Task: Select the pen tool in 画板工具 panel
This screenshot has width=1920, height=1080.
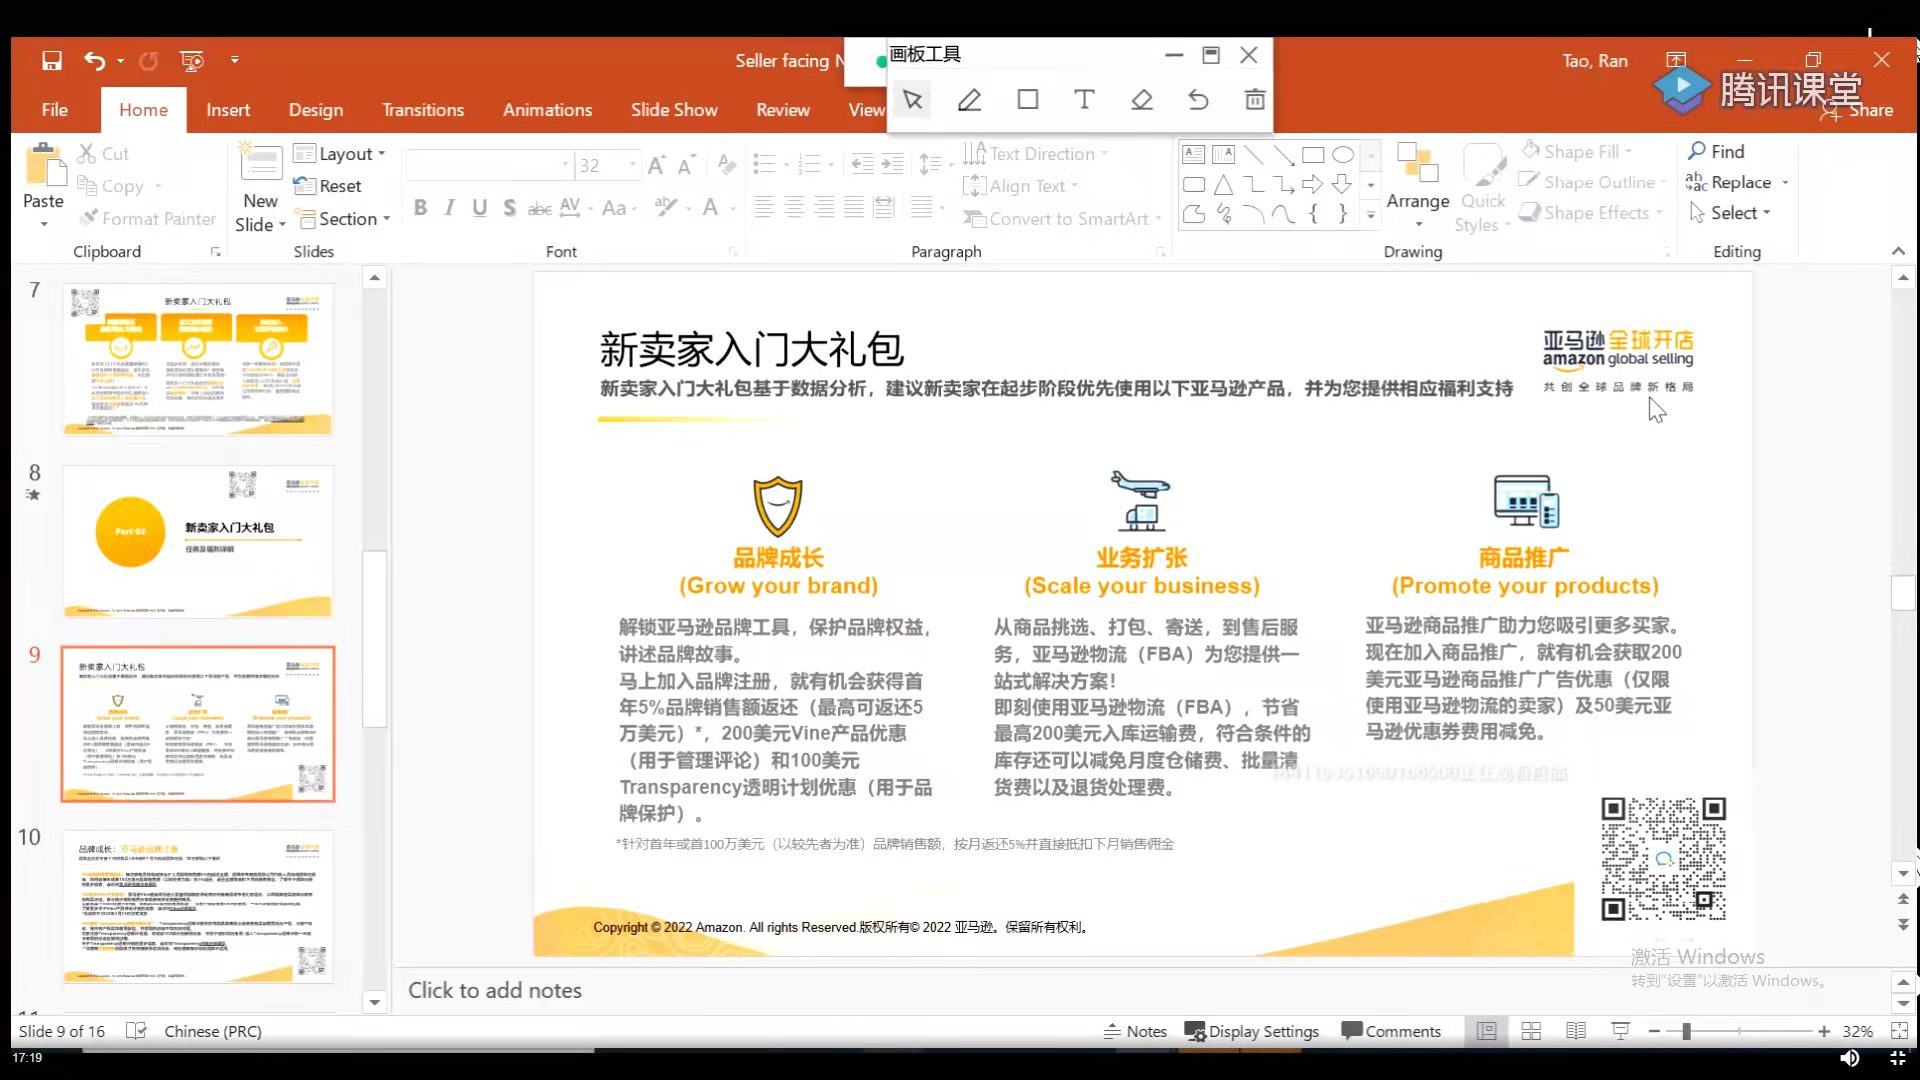Action: (x=968, y=100)
